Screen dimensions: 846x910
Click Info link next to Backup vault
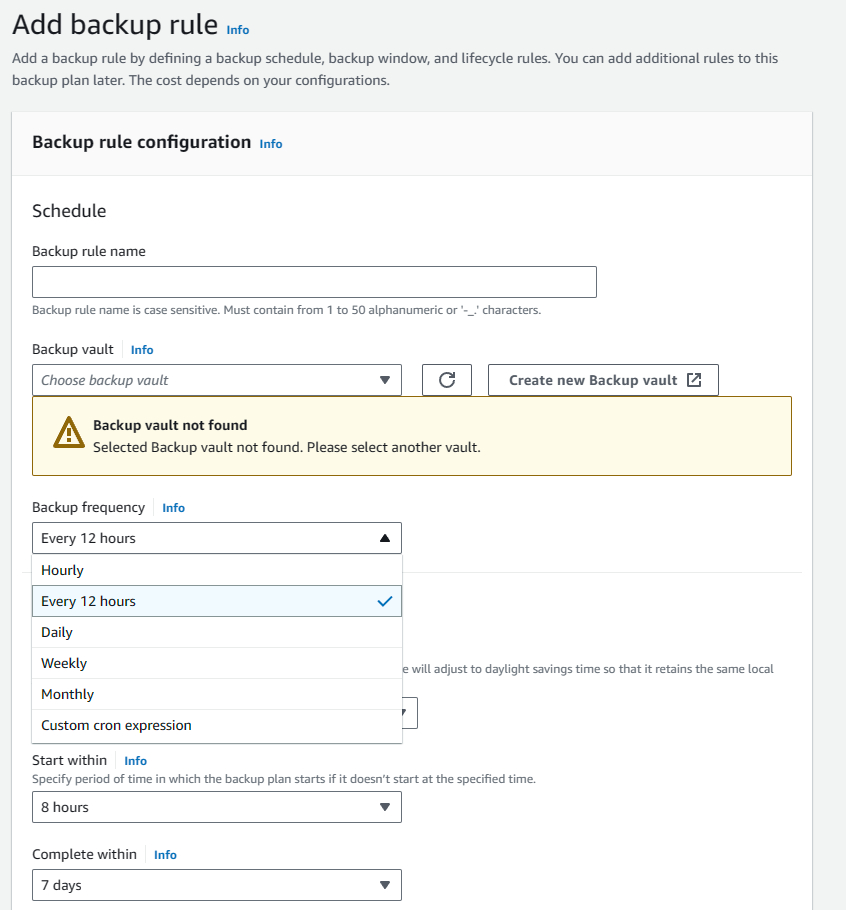click(142, 350)
